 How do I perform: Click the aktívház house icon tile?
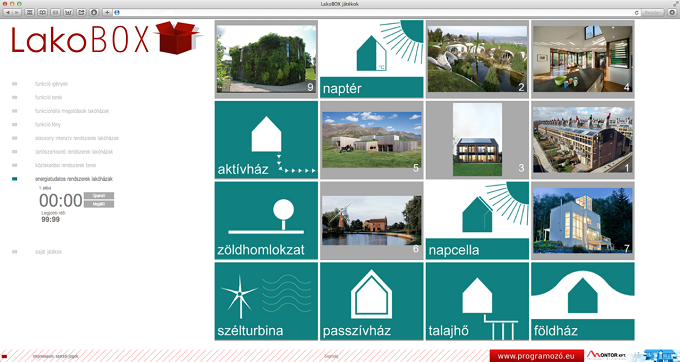click(266, 140)
